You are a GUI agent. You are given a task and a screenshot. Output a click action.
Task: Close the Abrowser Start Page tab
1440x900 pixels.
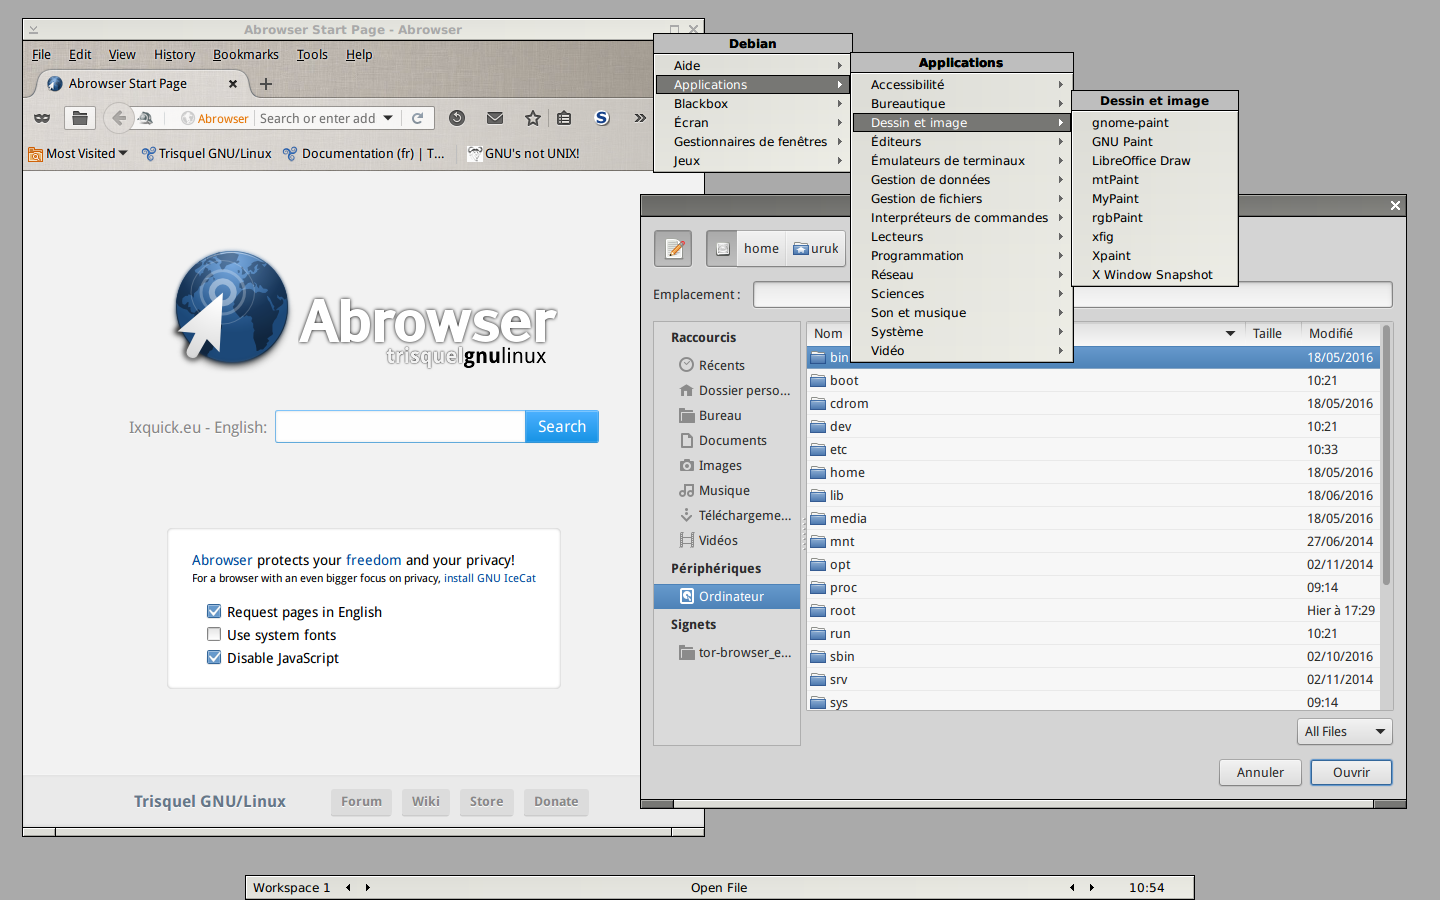coord(233,84)
